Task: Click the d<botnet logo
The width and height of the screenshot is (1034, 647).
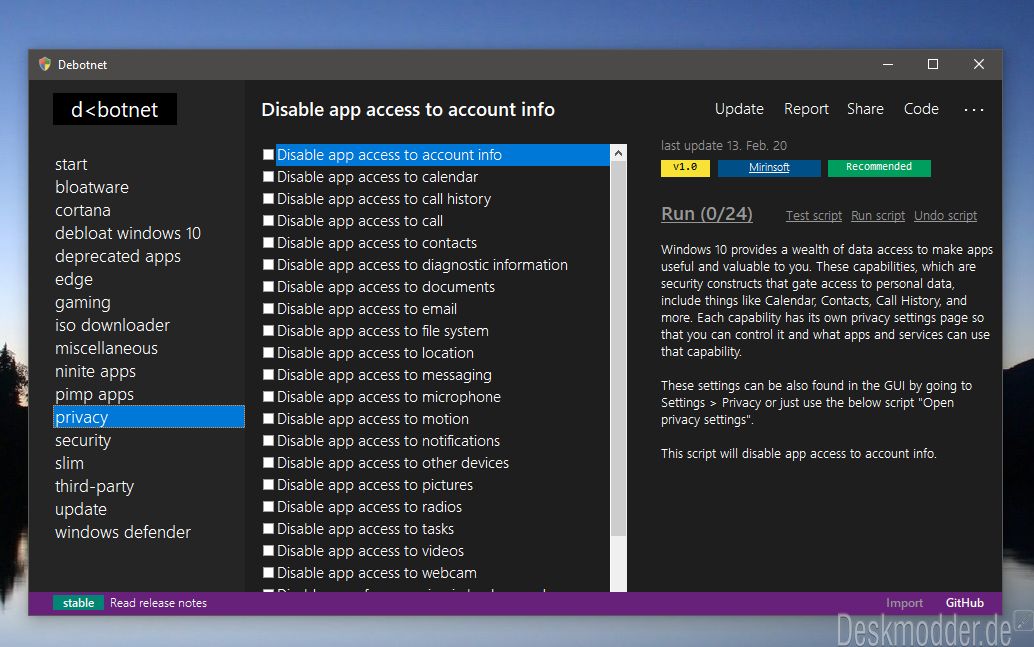Action: 115,109
